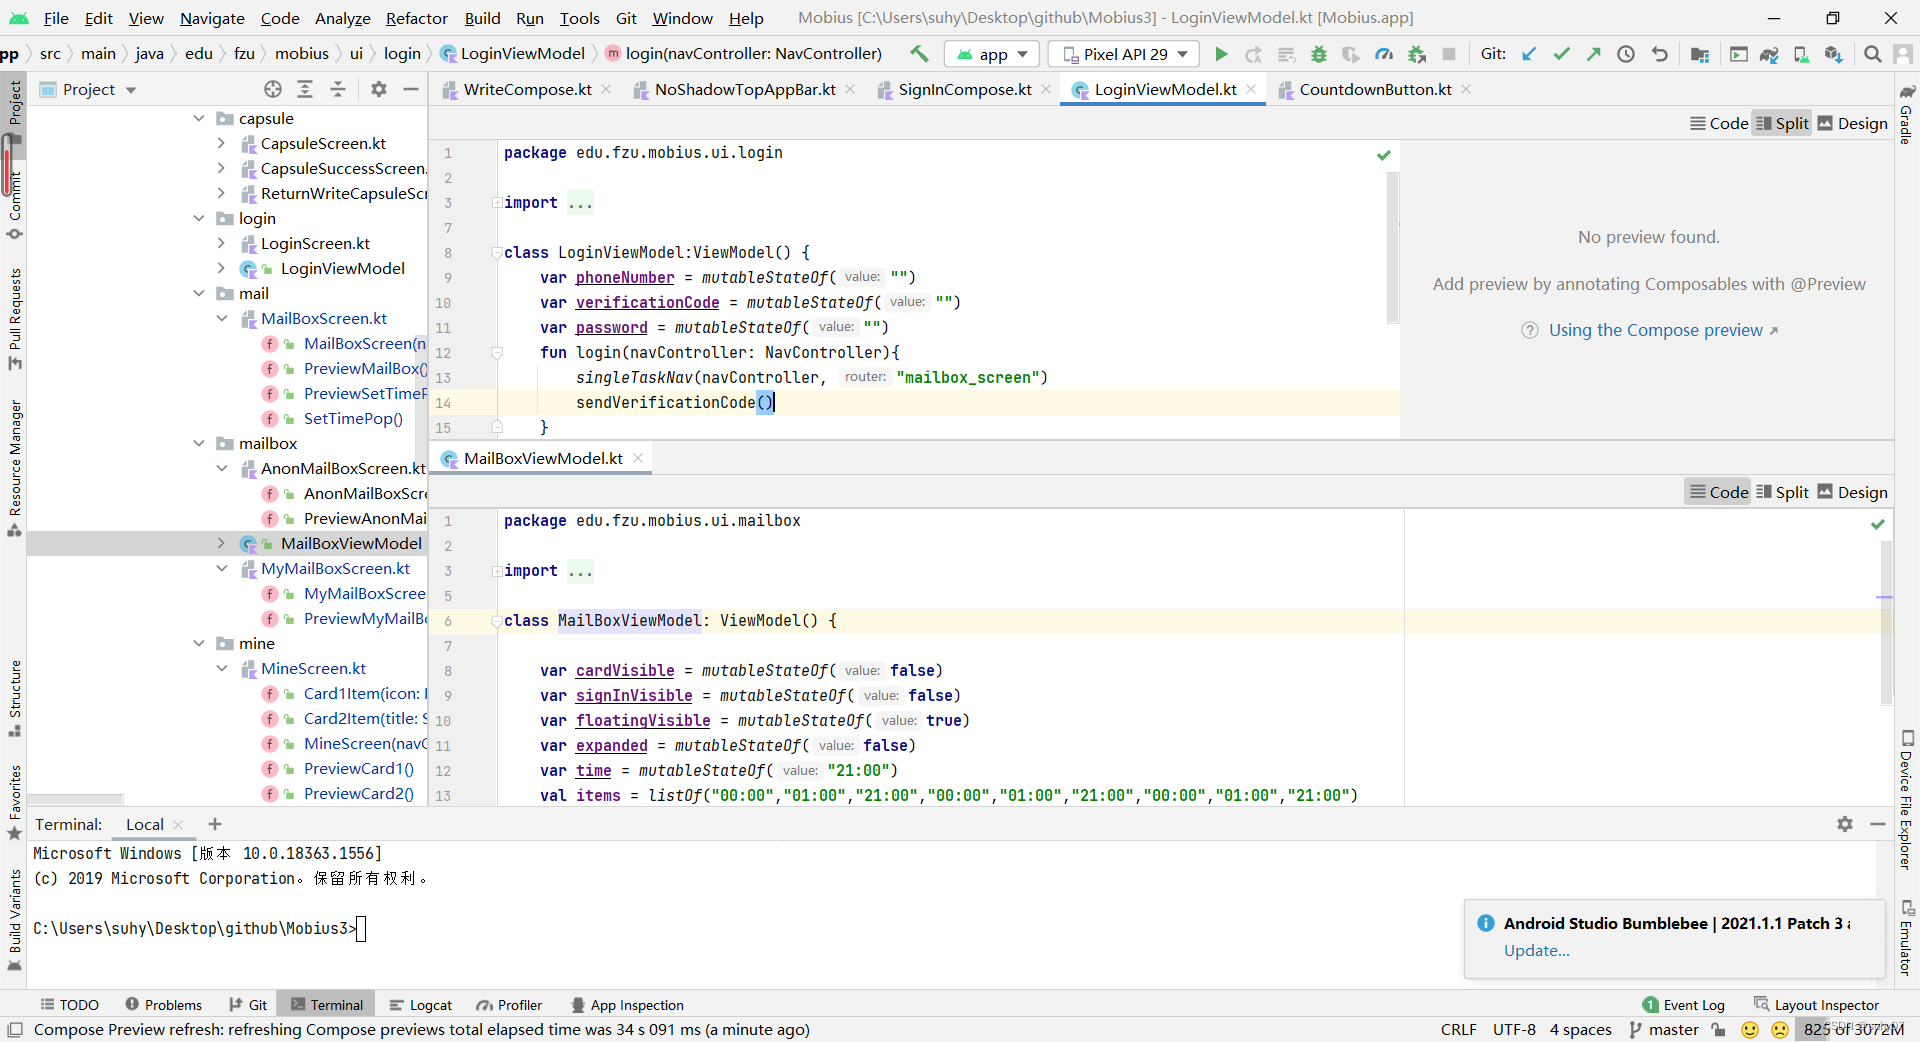Click Sync Project with Gradle Files icon
The image size is (1920, 1042).
pyautogui.click(x=1769, y=54)
